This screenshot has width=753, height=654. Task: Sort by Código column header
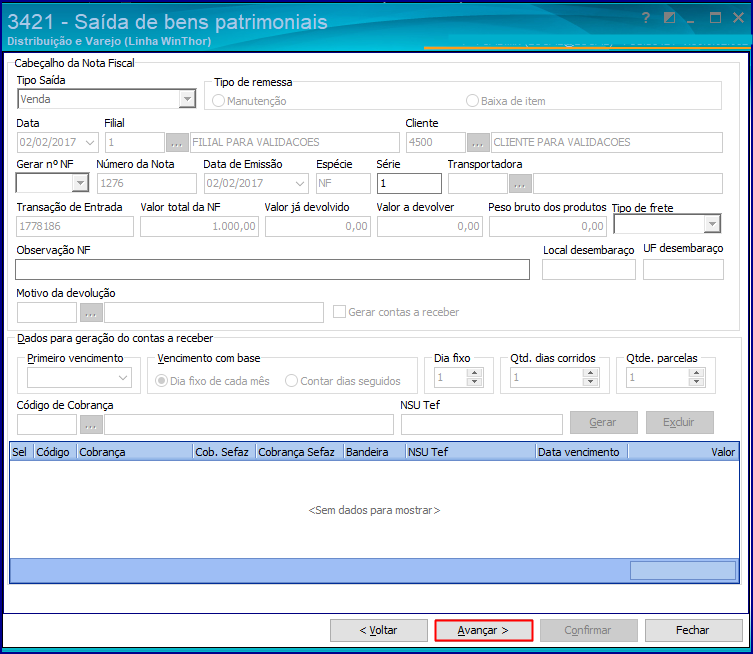pos(54,452)
